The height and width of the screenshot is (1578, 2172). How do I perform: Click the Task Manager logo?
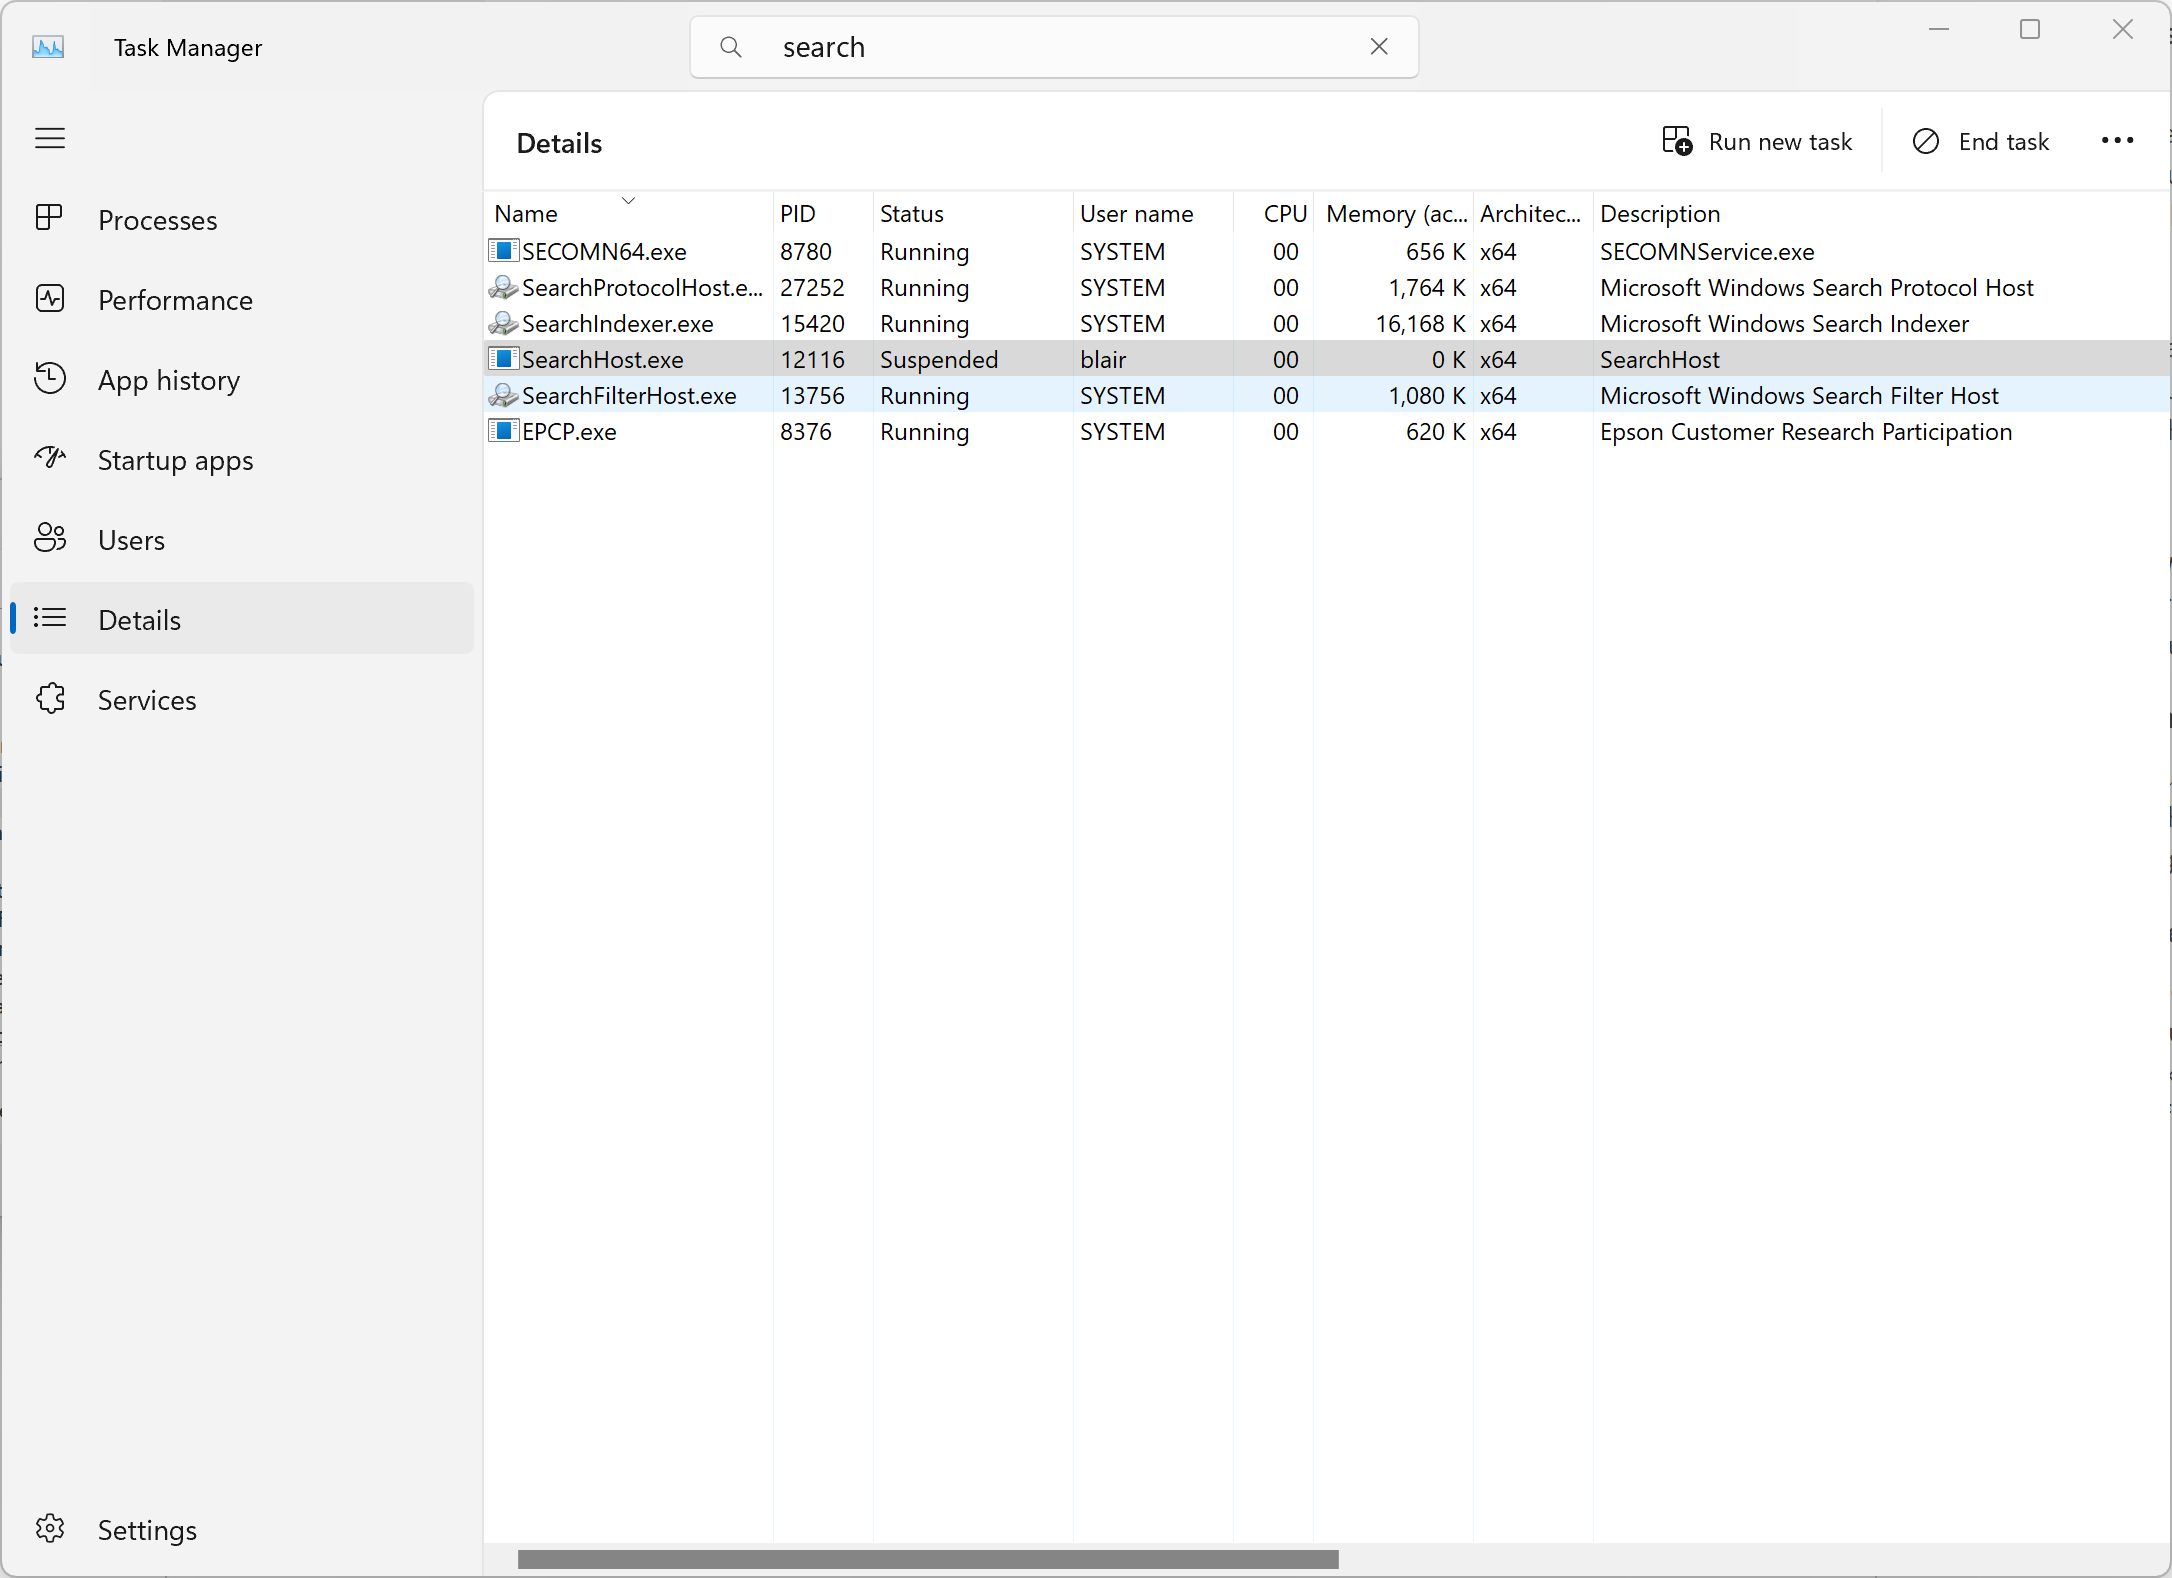pos(47,46)
